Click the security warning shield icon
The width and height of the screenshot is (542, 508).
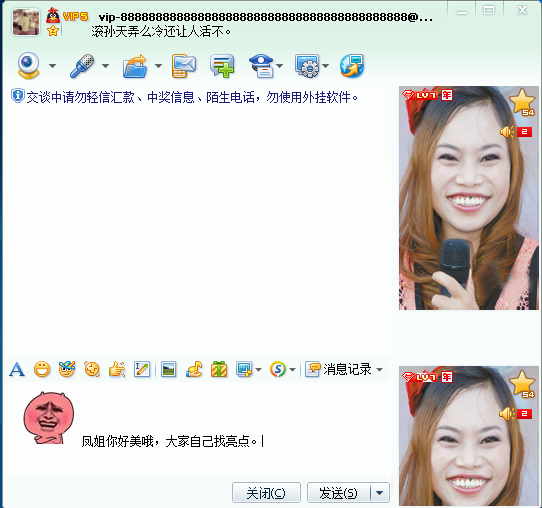point(17,96)
